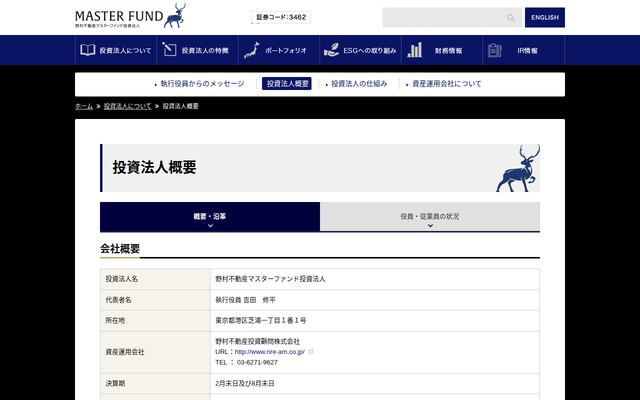
Task: Switch site to ENGLISH
Action: point(545,18)
